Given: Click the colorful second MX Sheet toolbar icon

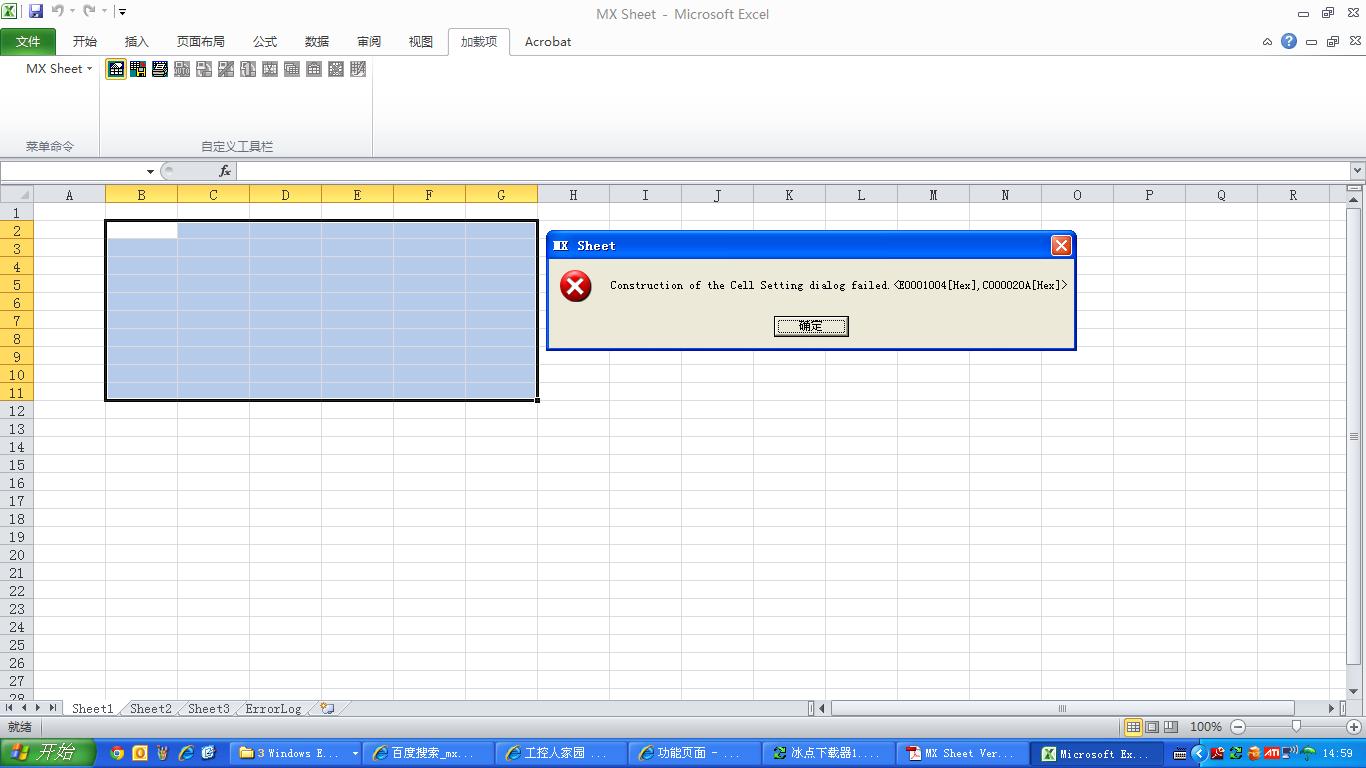Looking at the screenshot, I should coord(138,69).
